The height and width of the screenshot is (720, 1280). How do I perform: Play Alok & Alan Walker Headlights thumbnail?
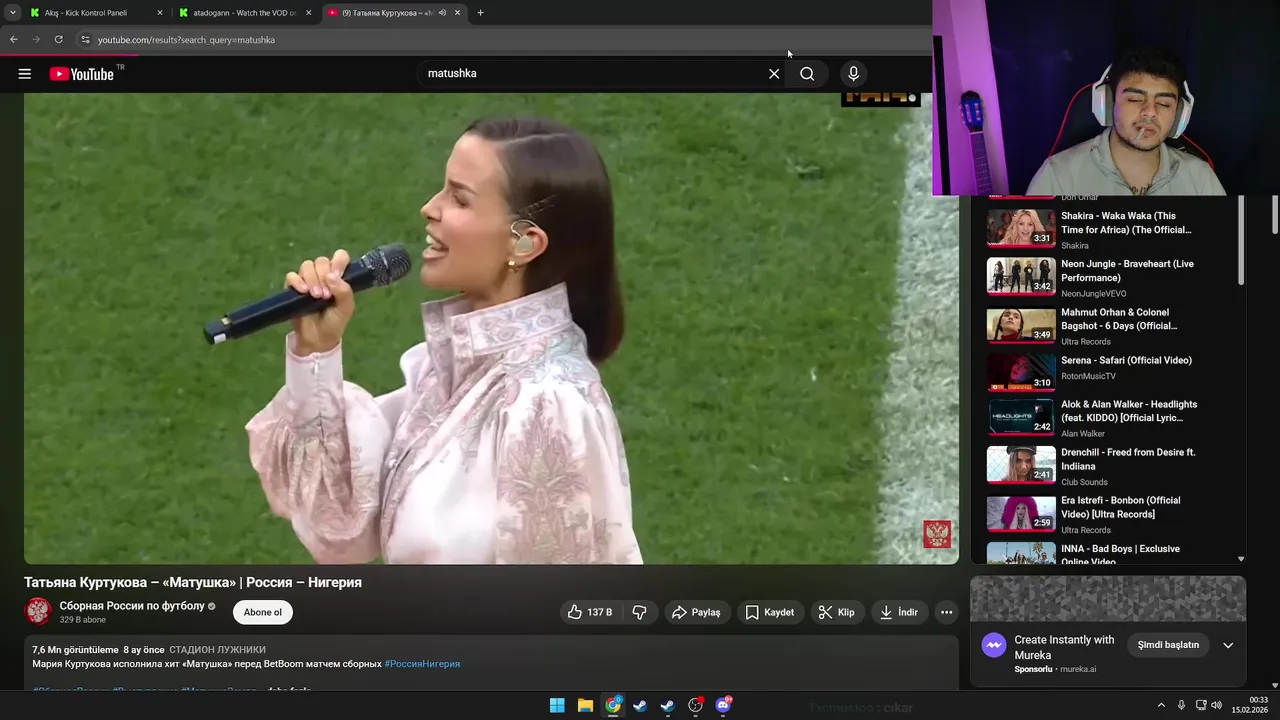pos(1021,418)
